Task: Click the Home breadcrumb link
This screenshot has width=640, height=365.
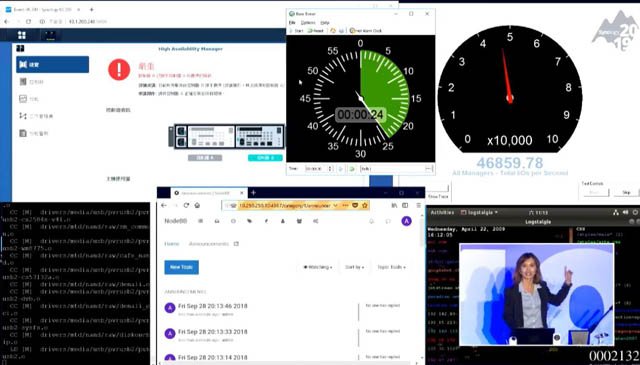Action: pos(171,244)
